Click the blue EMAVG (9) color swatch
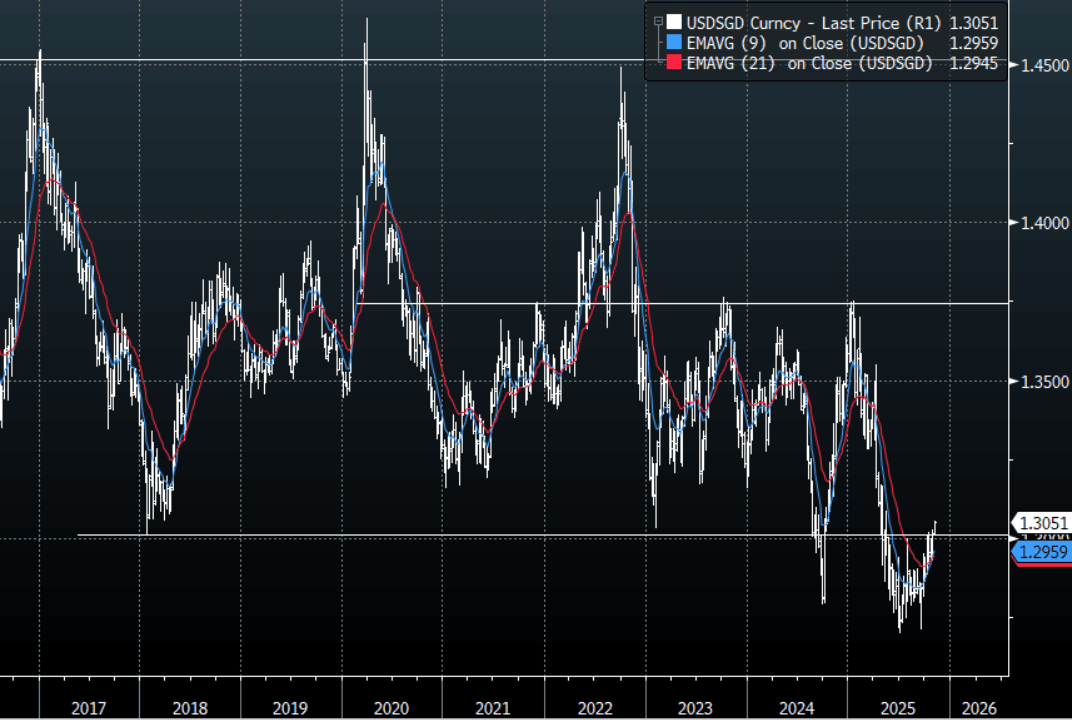The image size is (1072, 720). 674,43
